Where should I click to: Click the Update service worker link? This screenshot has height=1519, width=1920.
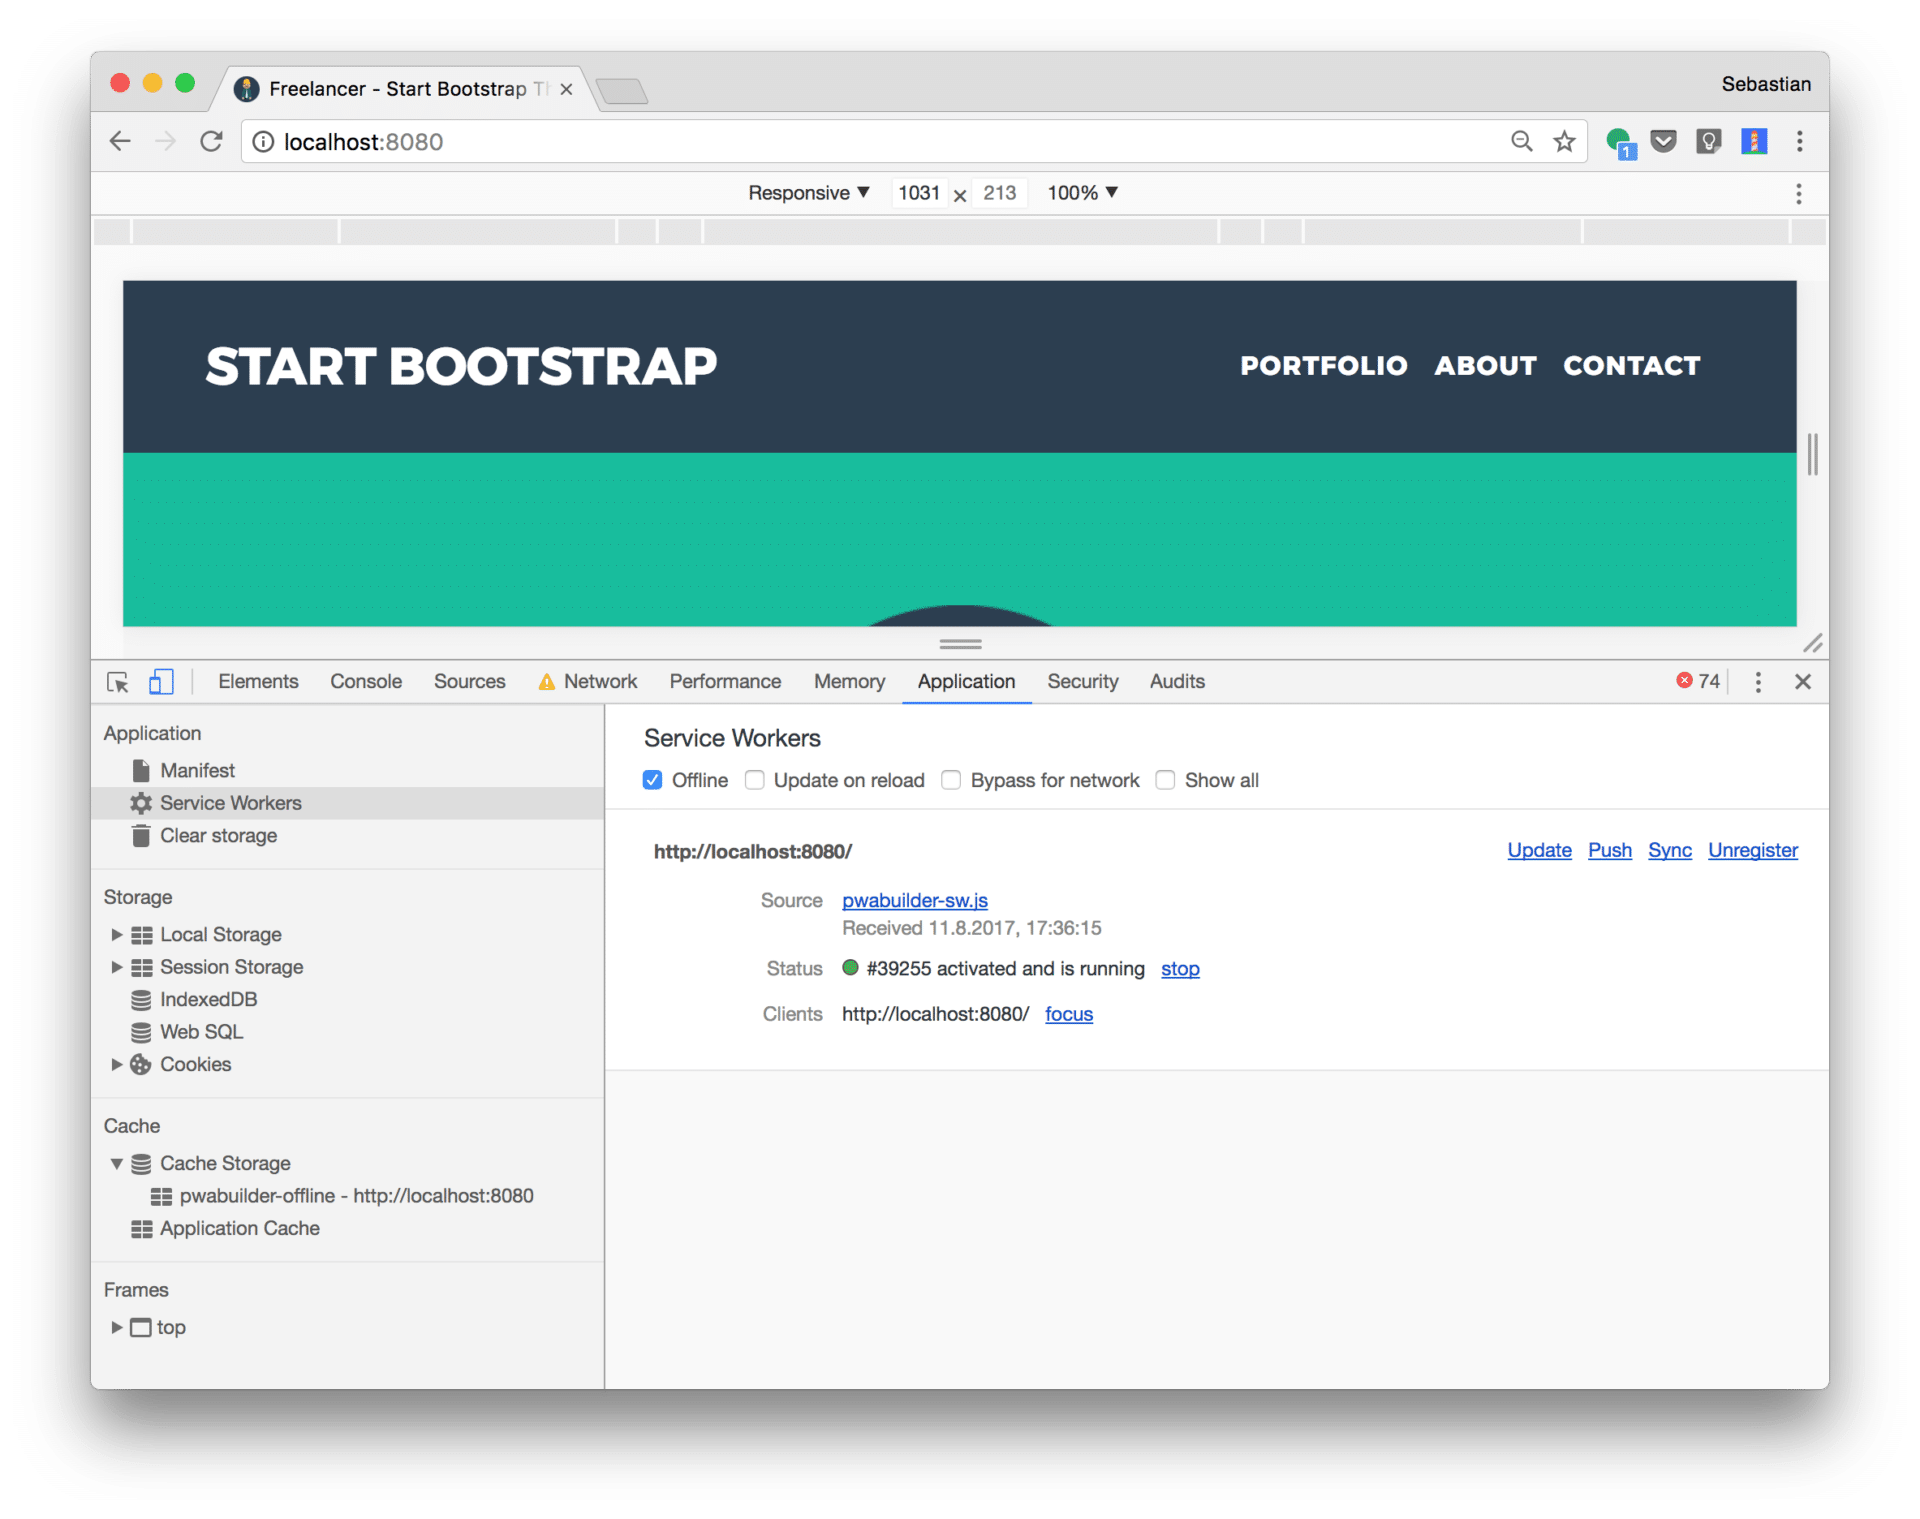point(1539,850)
